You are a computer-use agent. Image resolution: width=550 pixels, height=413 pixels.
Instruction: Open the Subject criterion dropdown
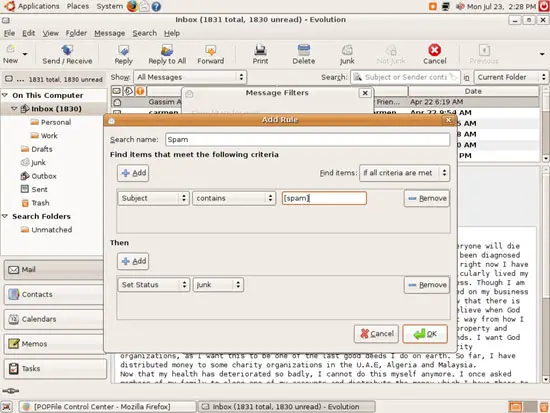pos(153,198)
